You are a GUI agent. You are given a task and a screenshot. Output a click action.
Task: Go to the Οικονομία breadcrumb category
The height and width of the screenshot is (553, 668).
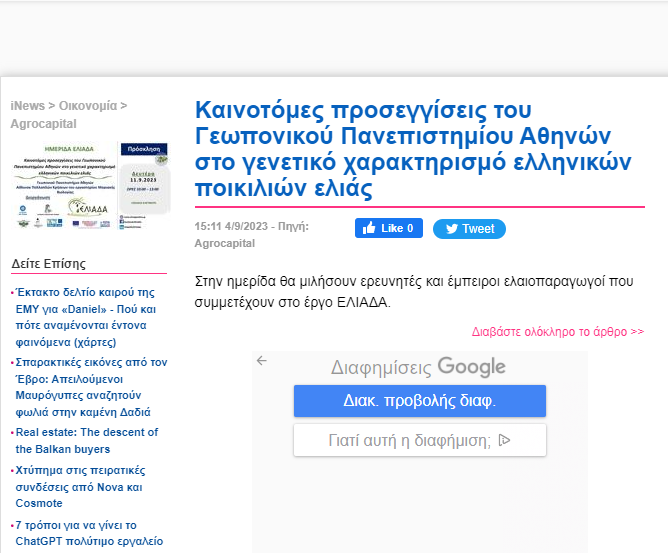point(87,106)
